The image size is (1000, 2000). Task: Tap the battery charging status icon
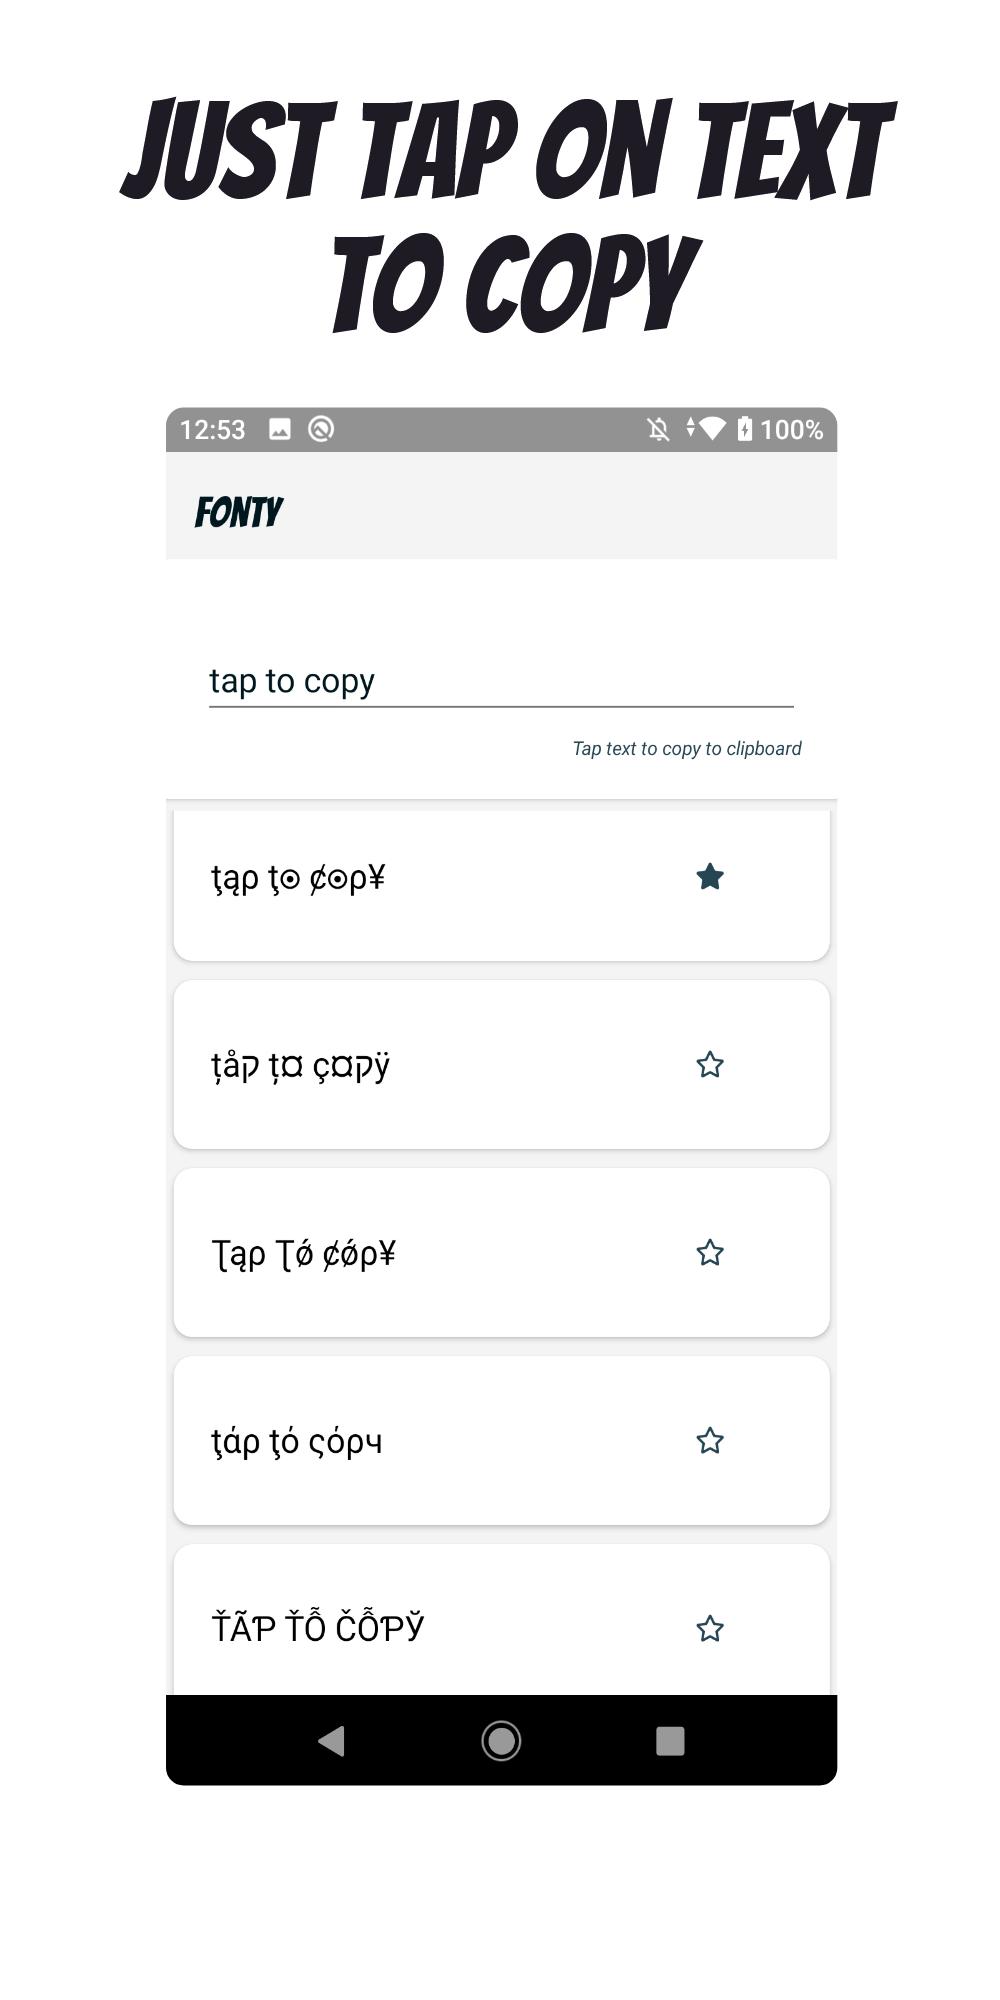[745, 430]
